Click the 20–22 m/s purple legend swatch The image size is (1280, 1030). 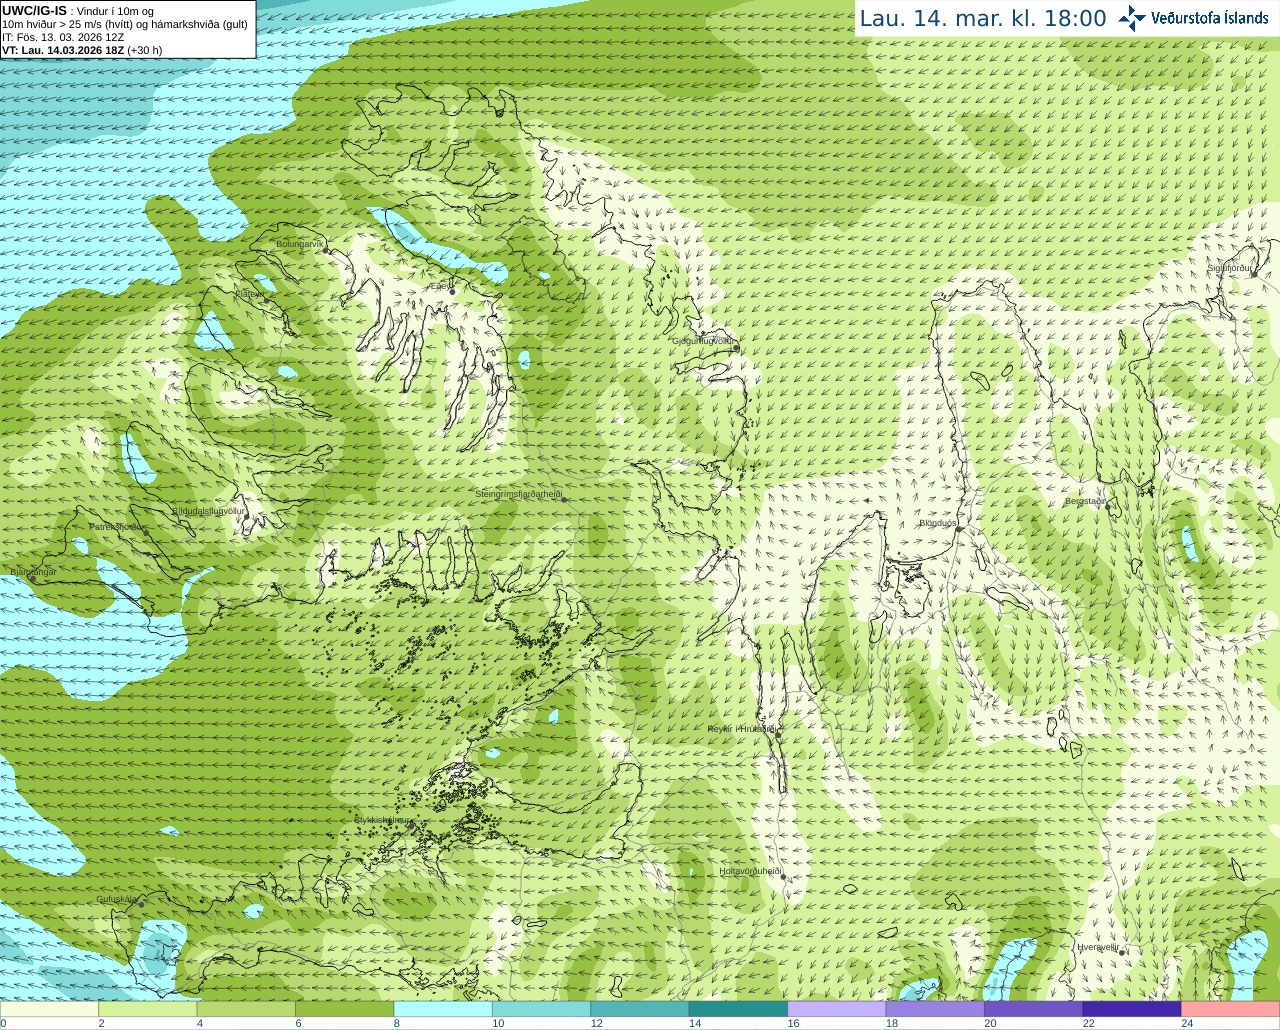click(1034, 1009)
